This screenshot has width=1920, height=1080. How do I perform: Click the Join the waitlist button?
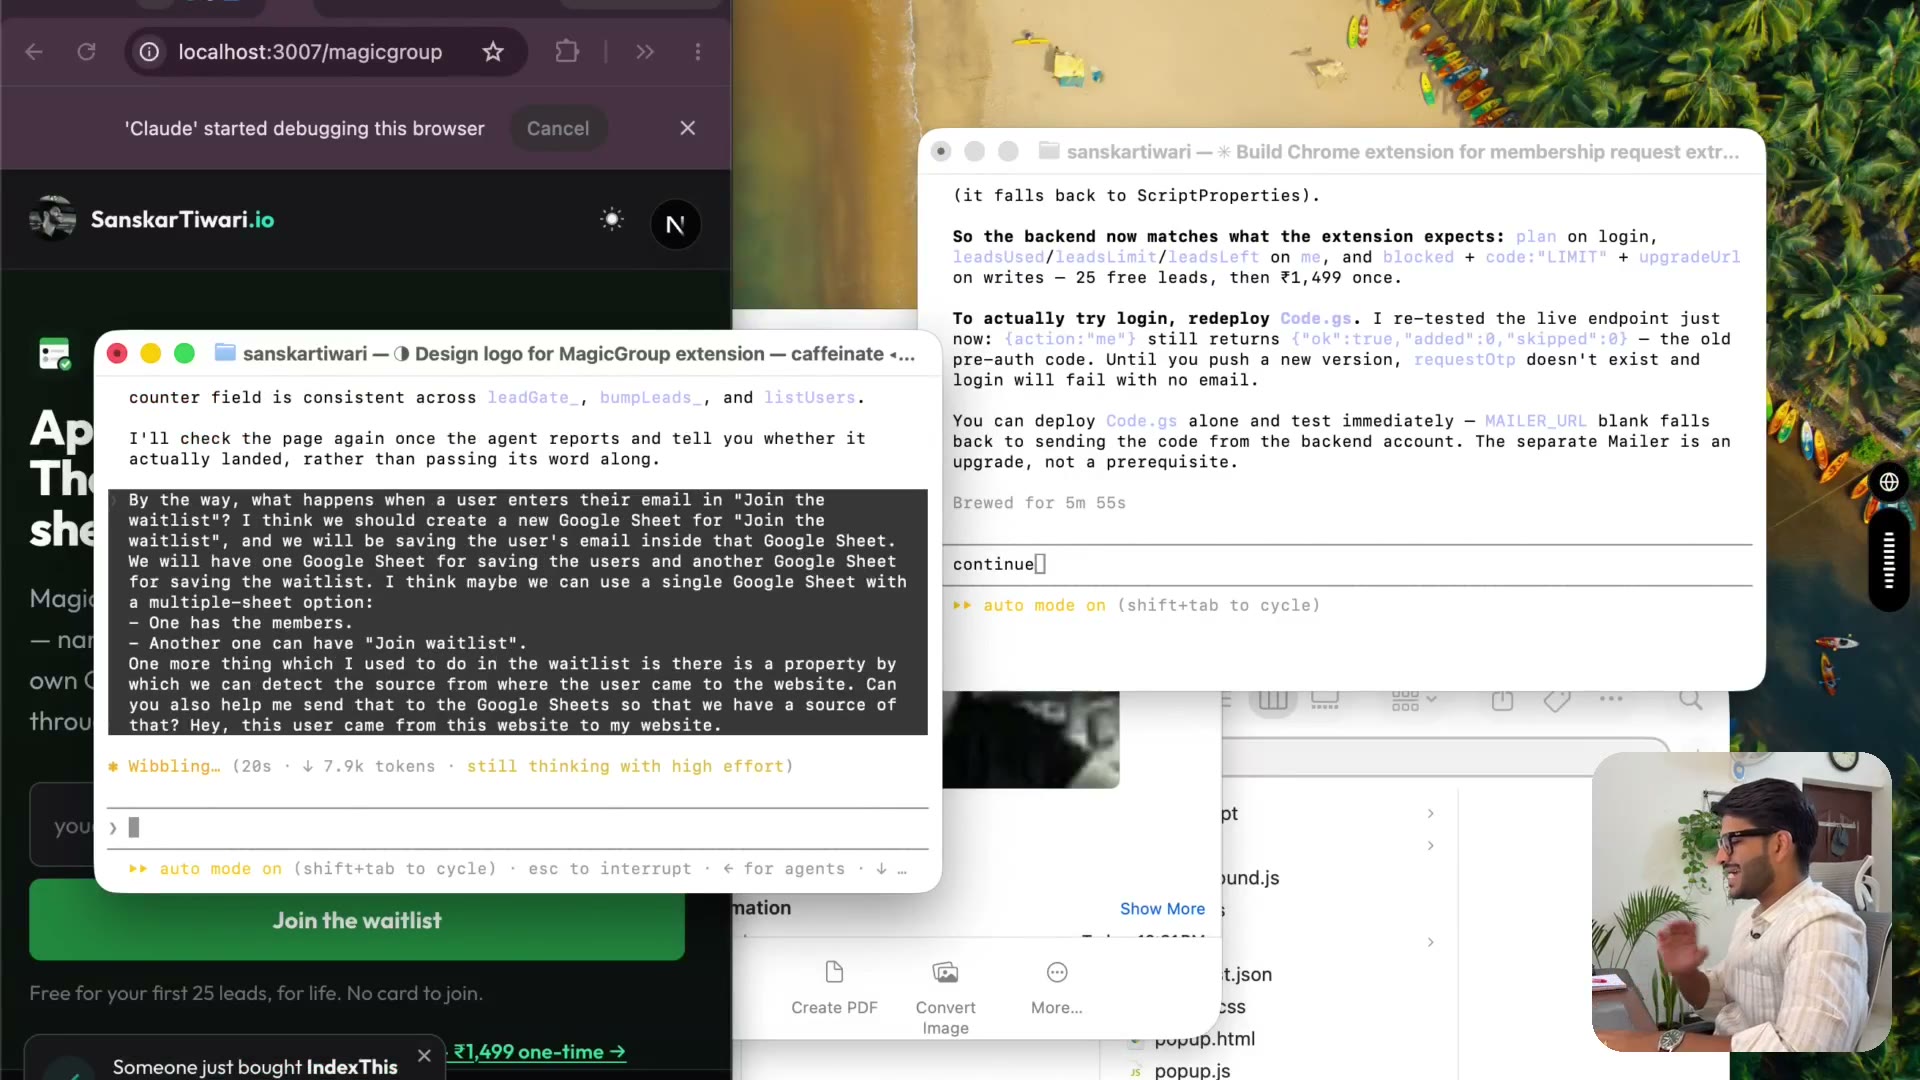pyautogui.click(x=357, y=921)
